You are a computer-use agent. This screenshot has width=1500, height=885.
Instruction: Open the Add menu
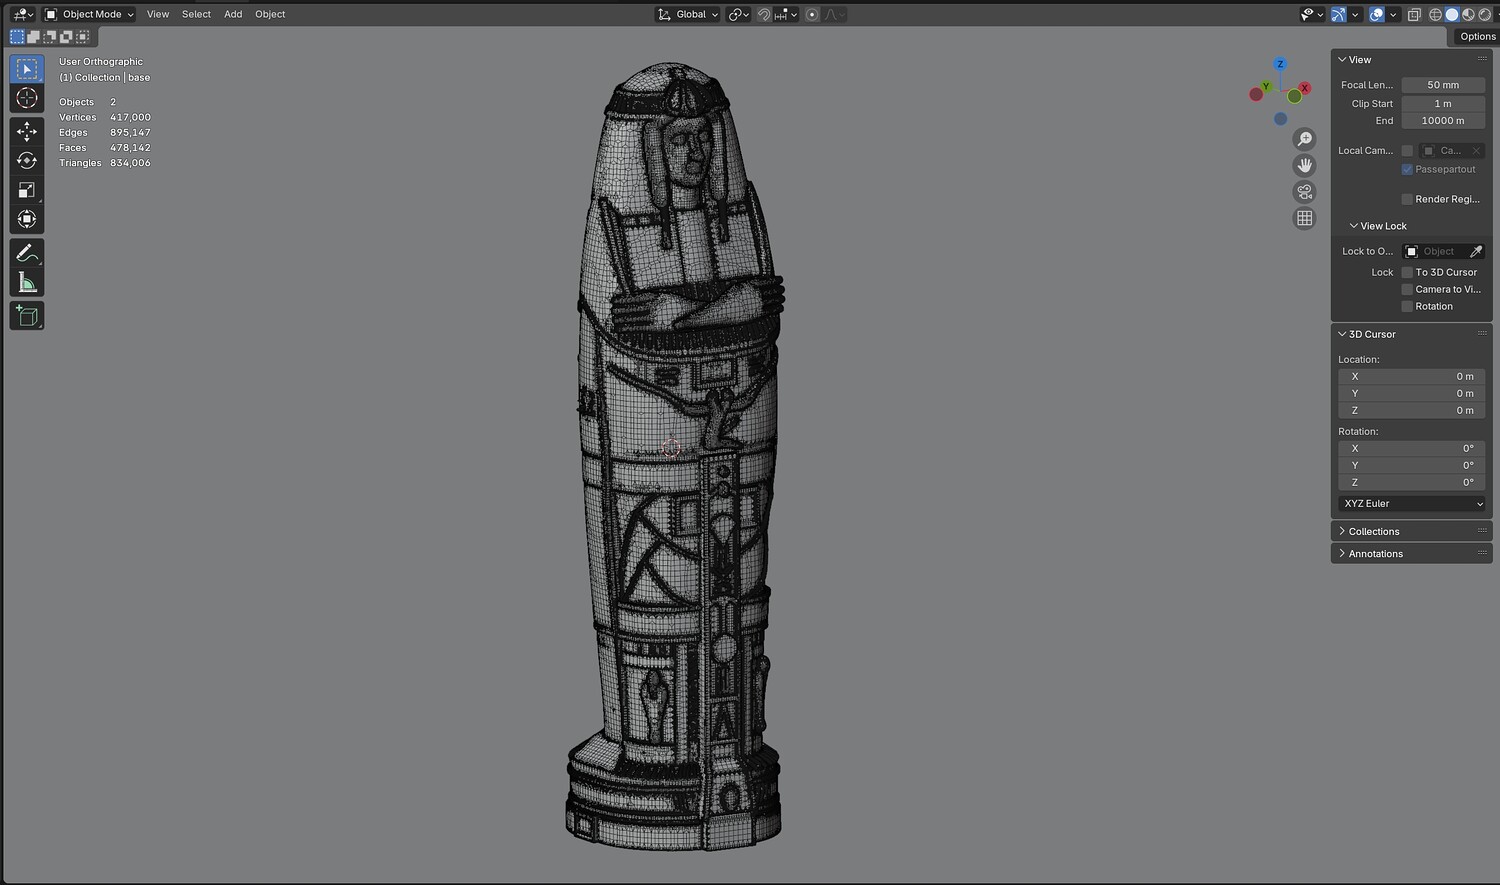pyautogui.click(x=233, y=14)
